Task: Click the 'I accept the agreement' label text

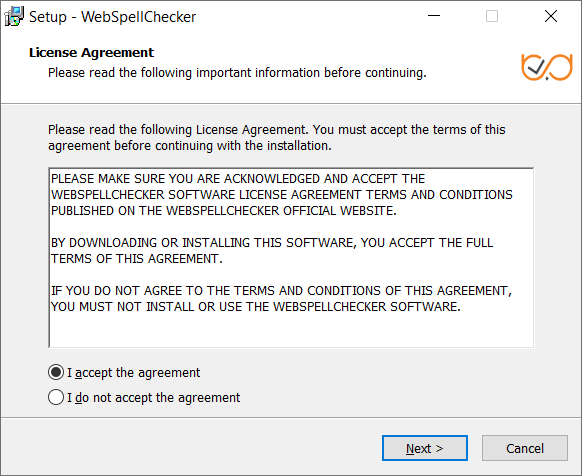Action: pyautogui.click(x=133, y=373)
